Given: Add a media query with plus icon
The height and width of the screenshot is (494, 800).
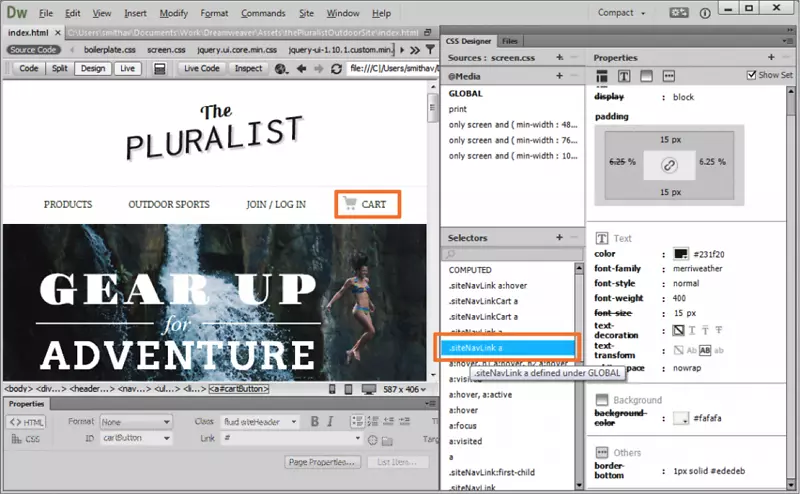Looking at the screenshot, I should point(560,76).
